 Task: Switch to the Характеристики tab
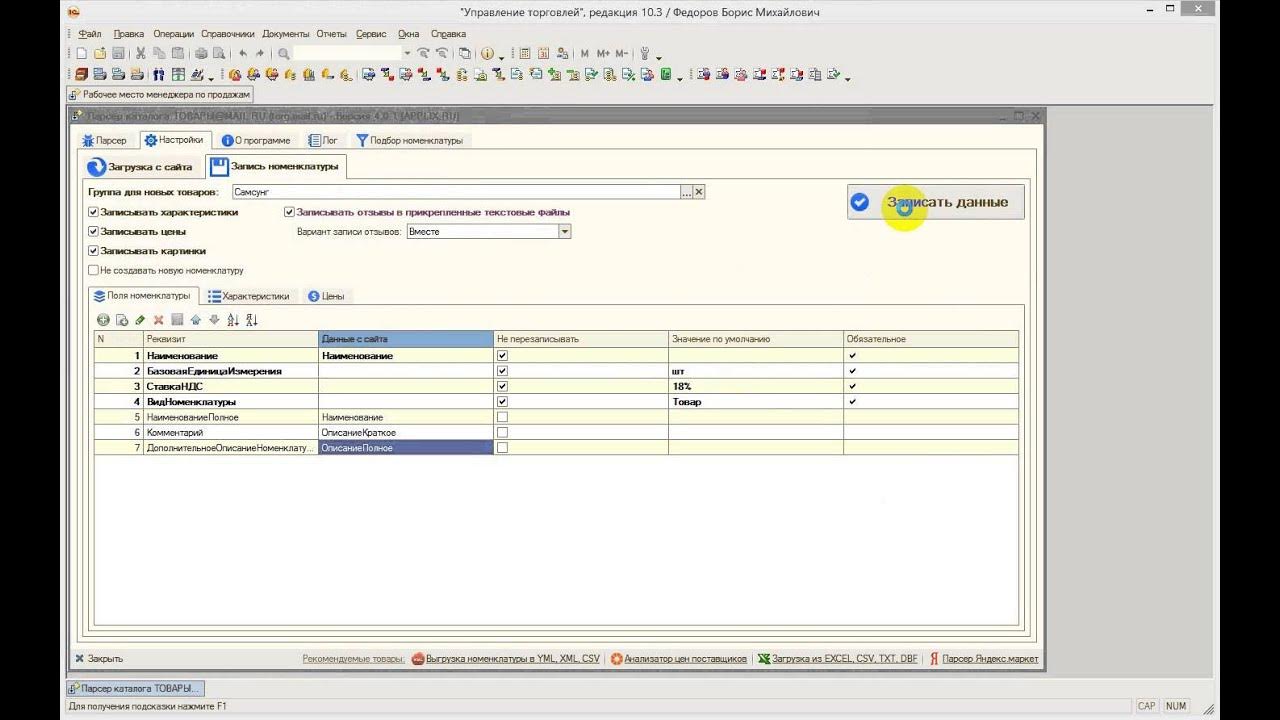coord(249,296)
